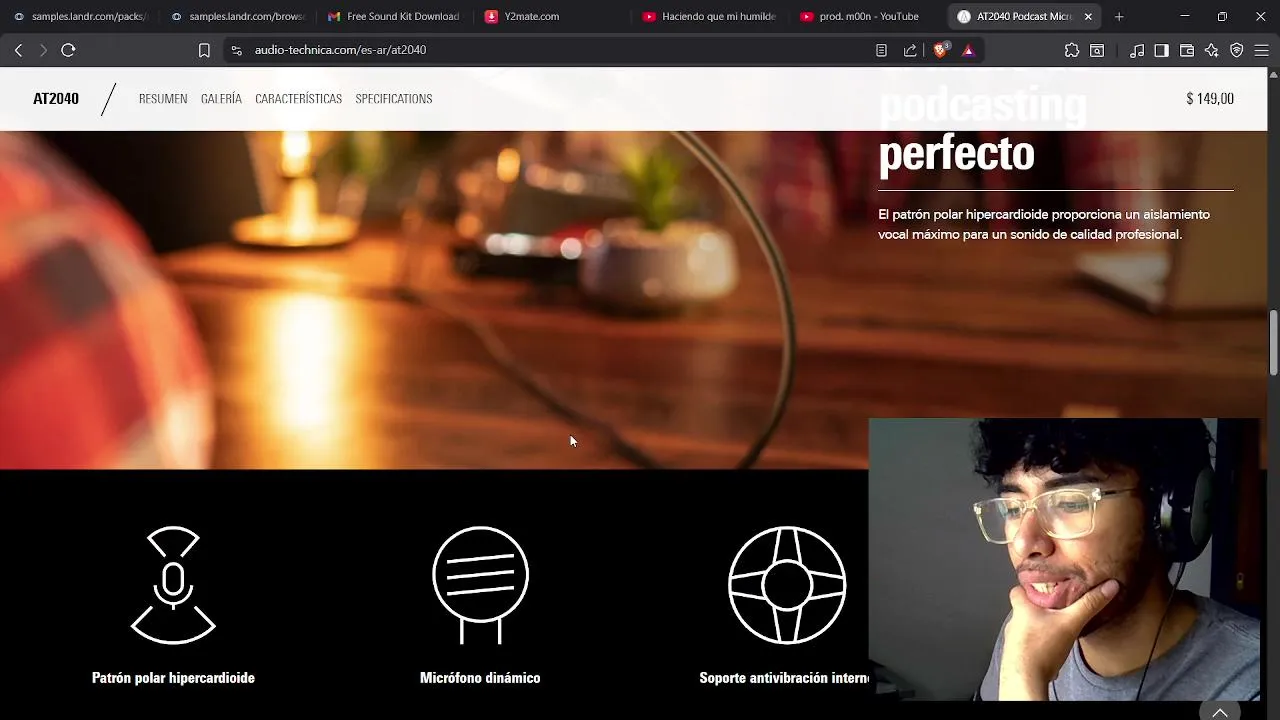The width and height of the screenshot is (1280, 720).
Task: Click the scroll-to-top arrow button
Action: point(1220,711)
